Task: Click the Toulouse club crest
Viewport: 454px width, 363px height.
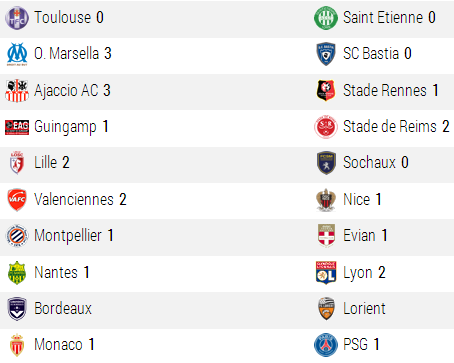Action: (x=17, y=18)
